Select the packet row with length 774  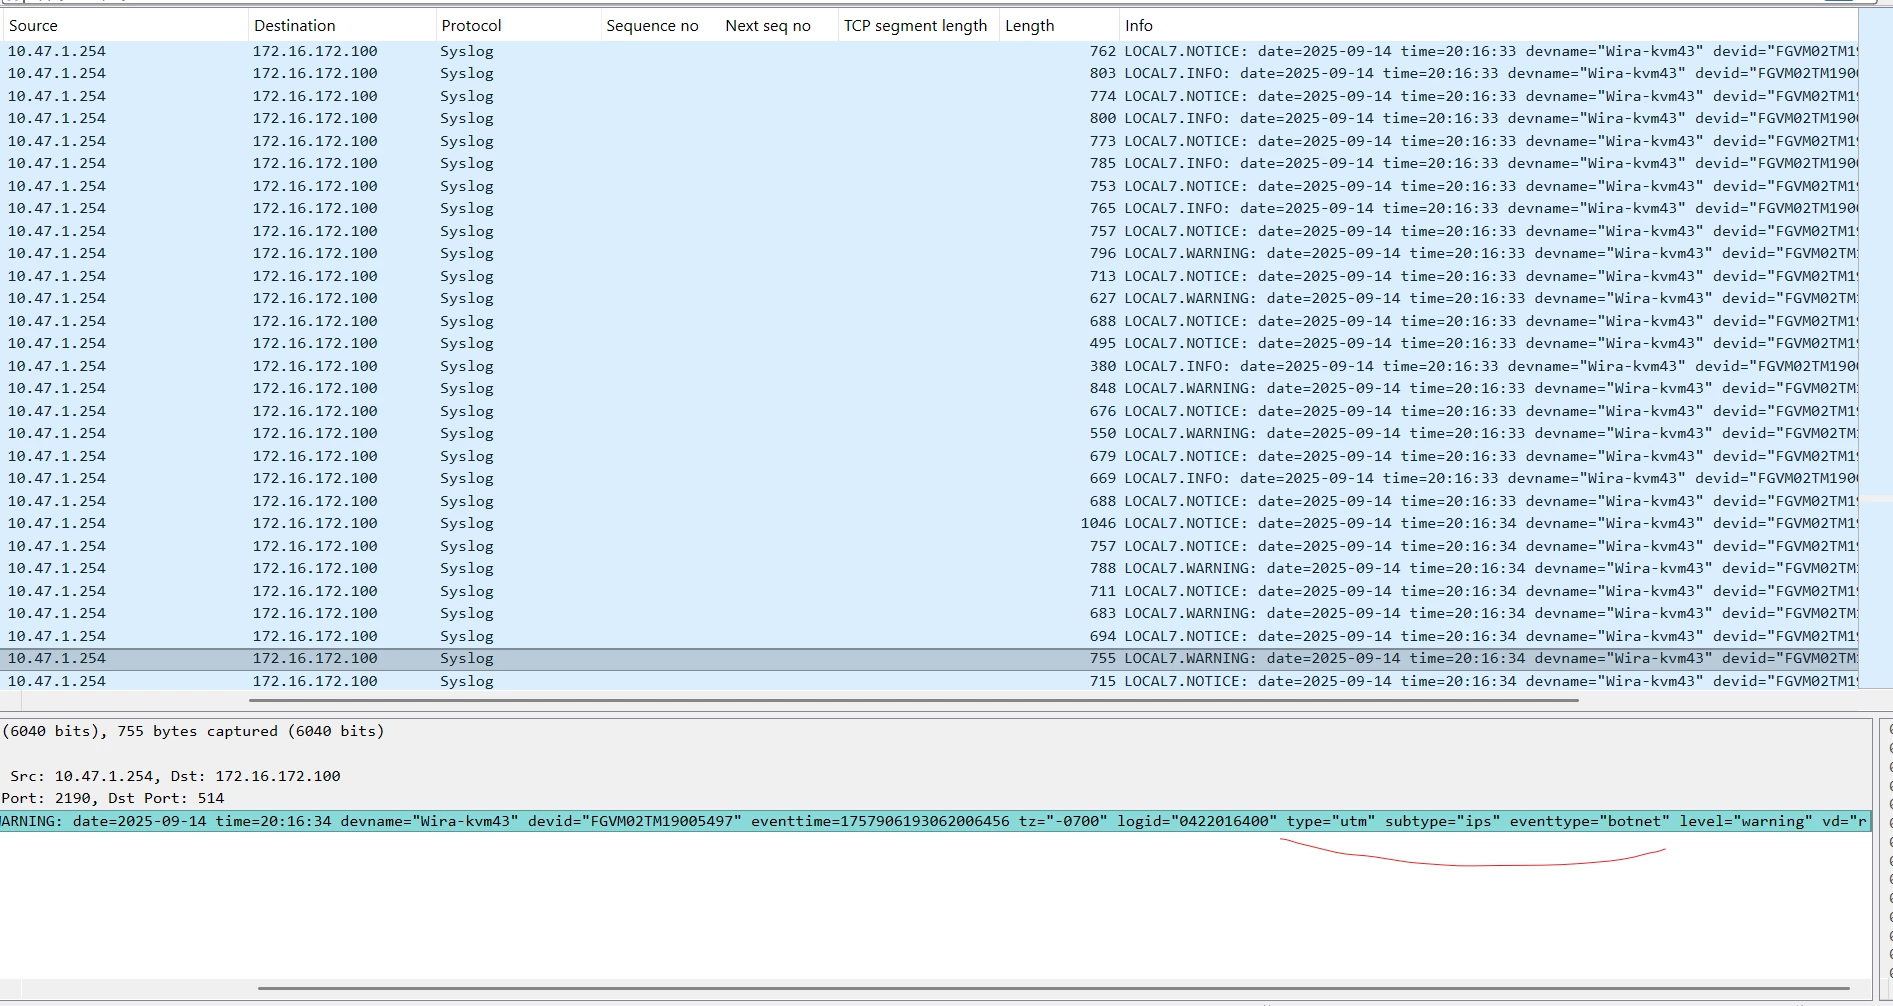click(x=929, y=96)
